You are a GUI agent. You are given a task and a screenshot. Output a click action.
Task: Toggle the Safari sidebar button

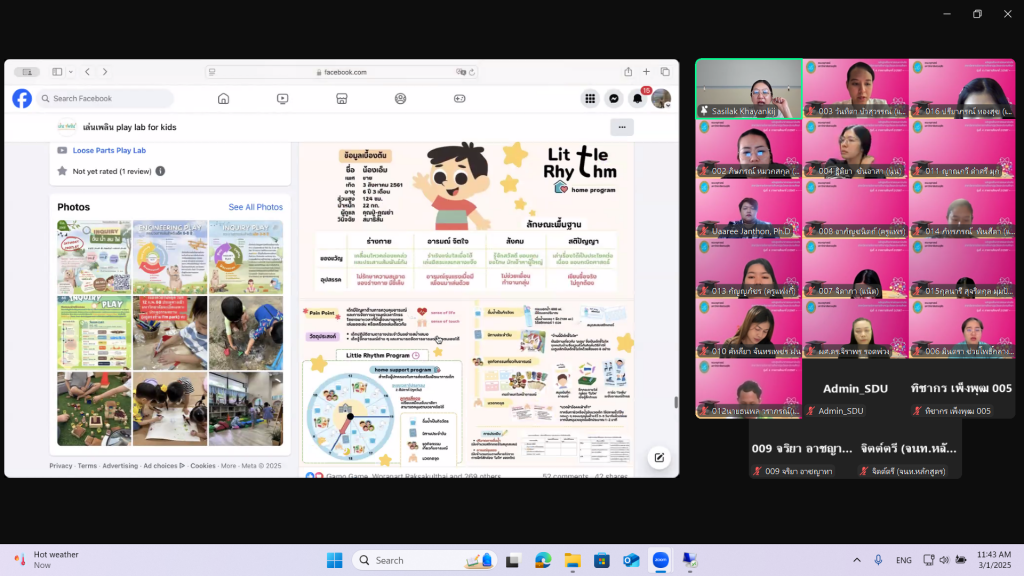[x=57, y=72]
